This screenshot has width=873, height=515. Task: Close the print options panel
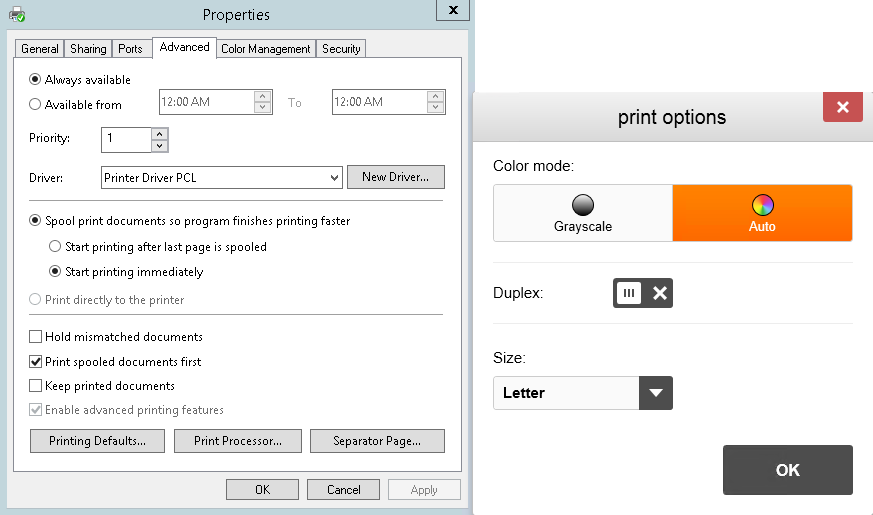tap(842, 107)
